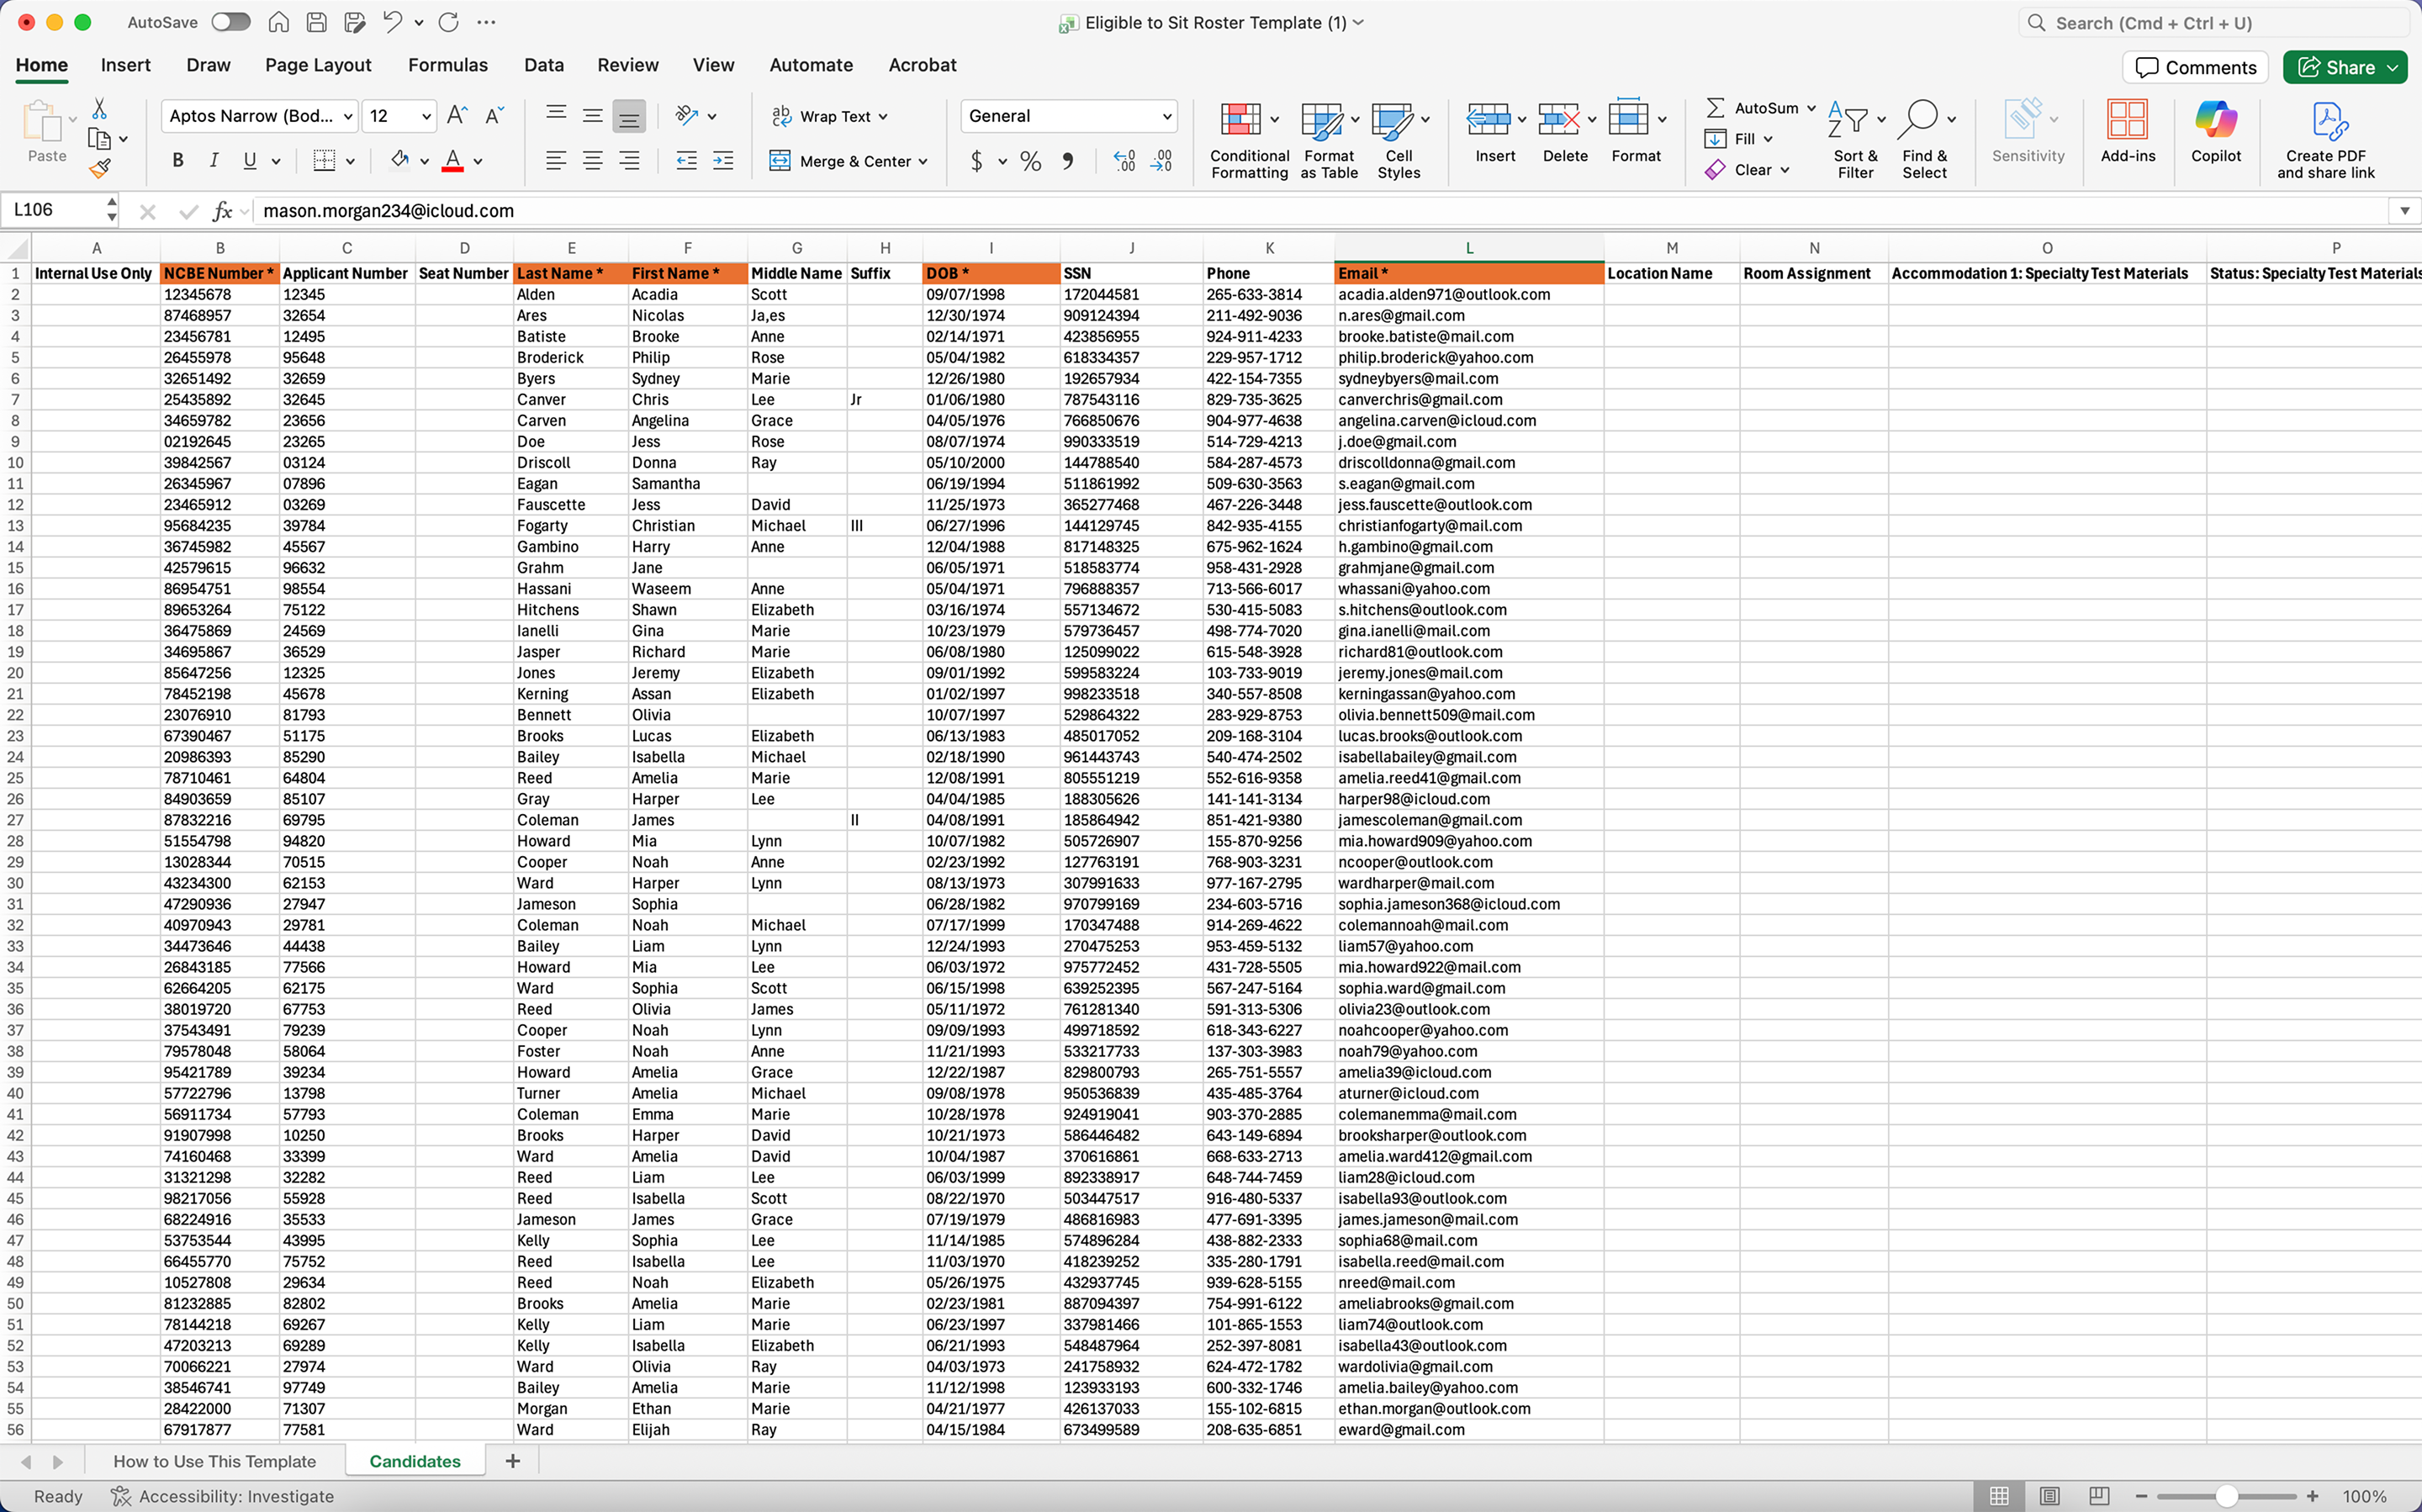Open the Formulas ribbon tab
Viewport: 2422px width, 1512px height.
(448, 65)
